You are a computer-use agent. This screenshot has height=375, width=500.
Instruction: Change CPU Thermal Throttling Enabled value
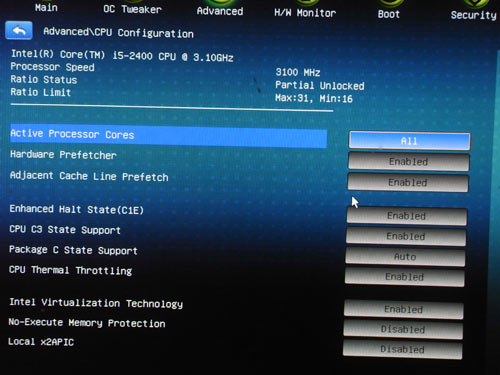tap(404, 277)
